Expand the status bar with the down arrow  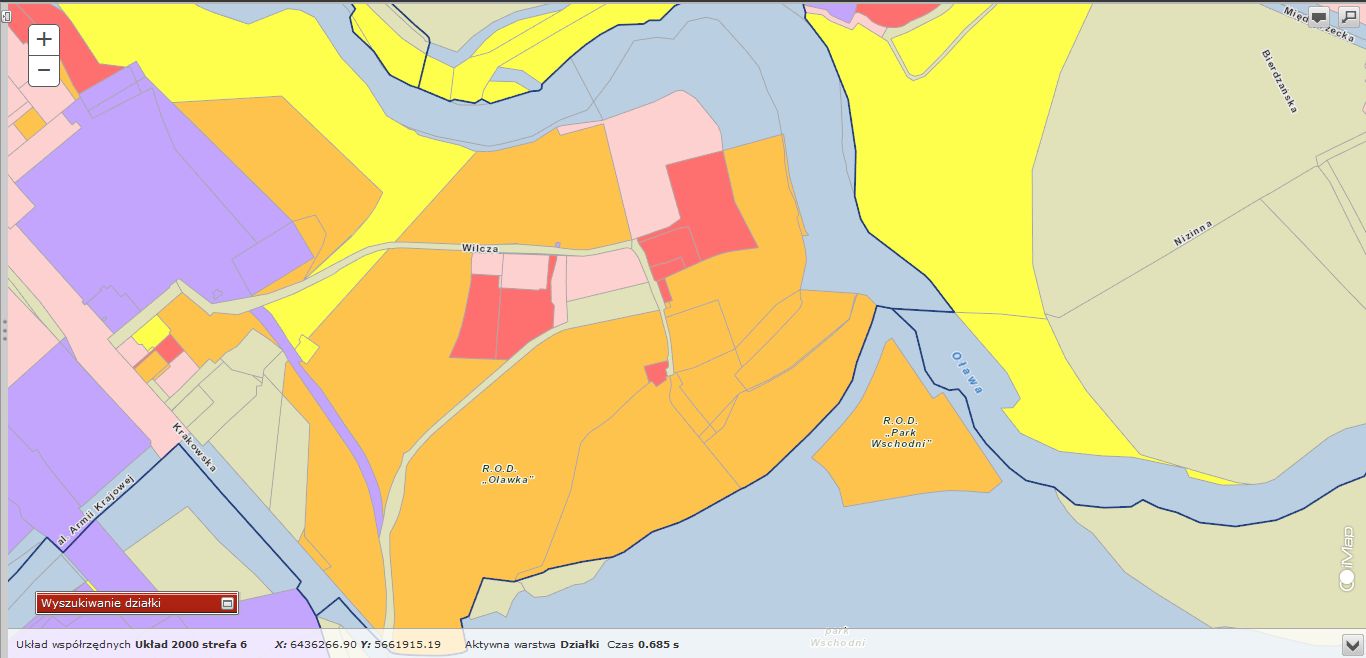click(x=1352, y=644)
